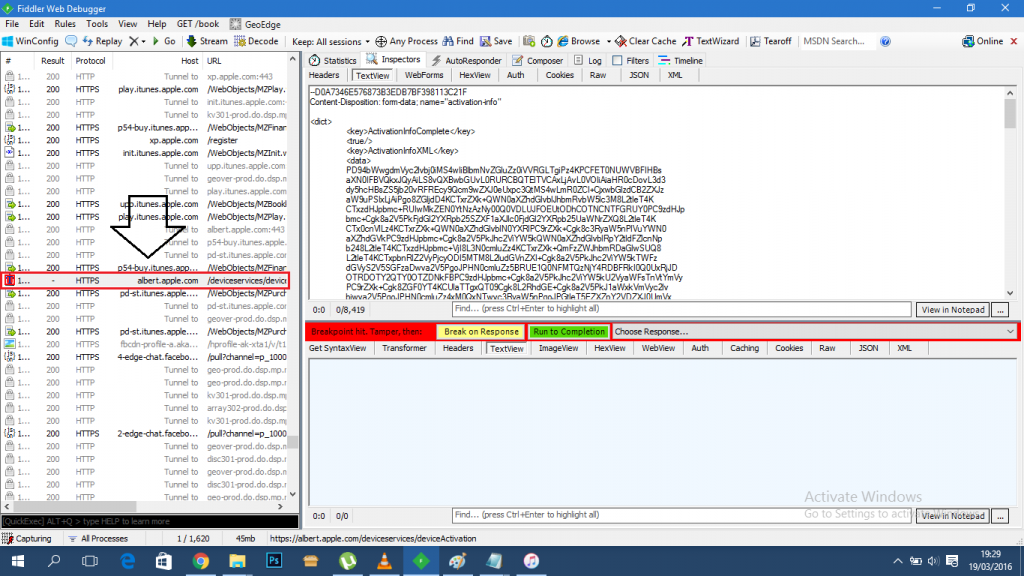Click in the request Find text field
The height and width of the screenshot is (576, 1024).
681,309
